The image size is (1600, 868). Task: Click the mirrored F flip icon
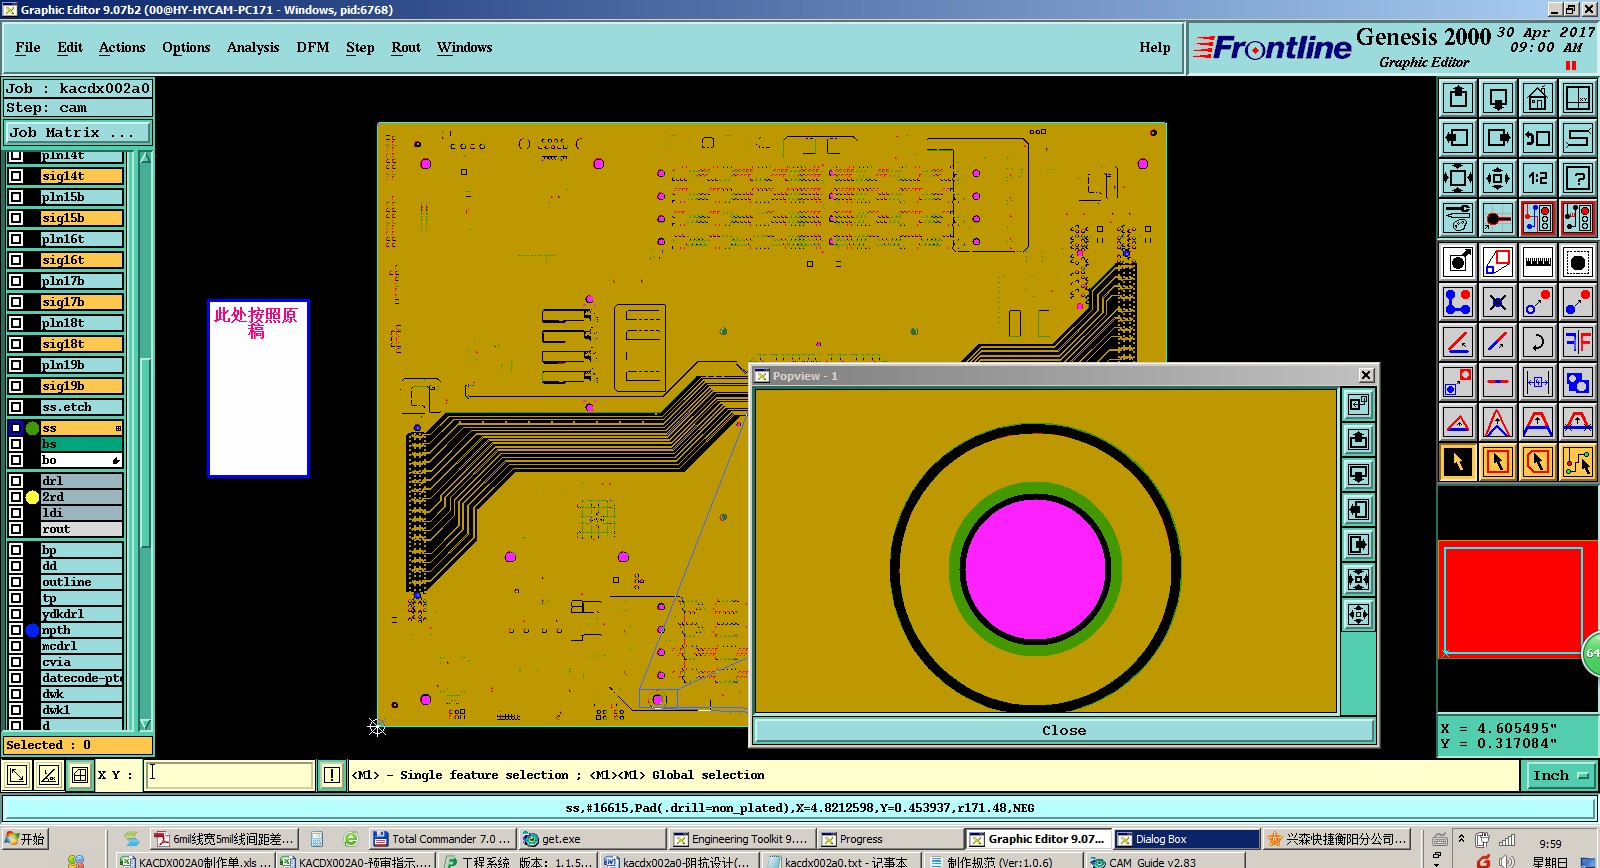1578,342
